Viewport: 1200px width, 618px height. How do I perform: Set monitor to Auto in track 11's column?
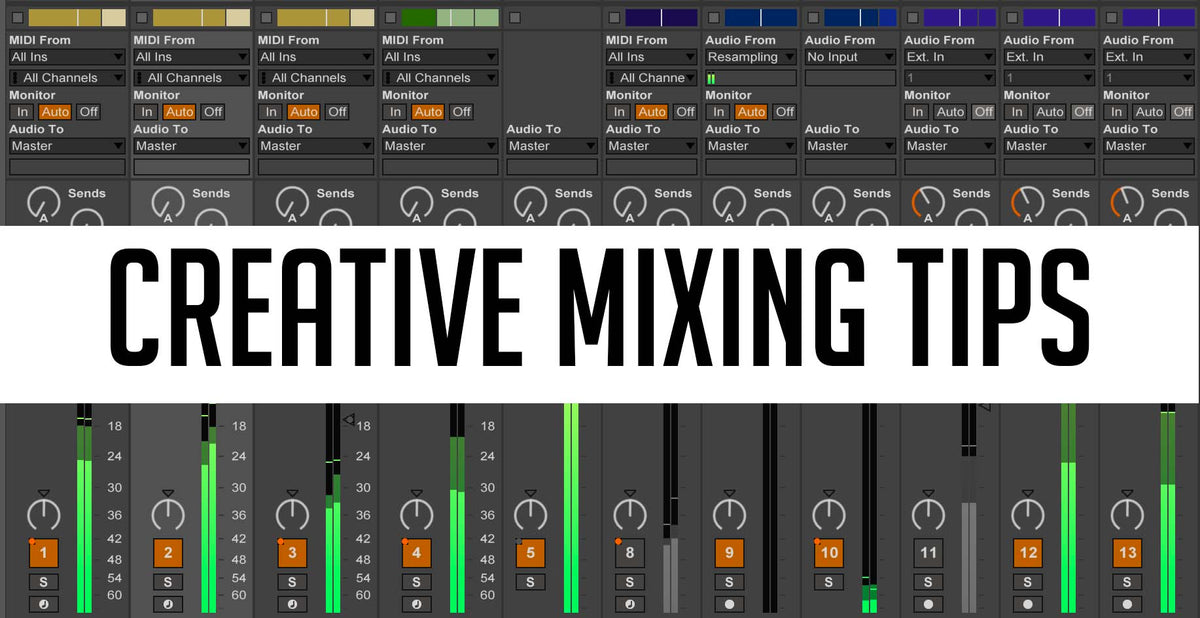click(x=950, y=112)
